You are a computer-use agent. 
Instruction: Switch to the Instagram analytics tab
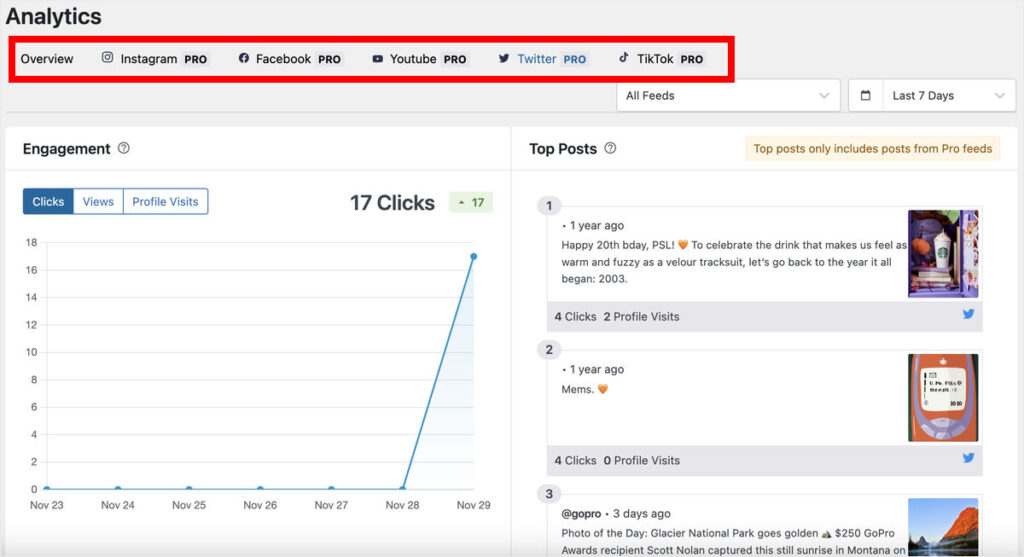pos(154,59)
